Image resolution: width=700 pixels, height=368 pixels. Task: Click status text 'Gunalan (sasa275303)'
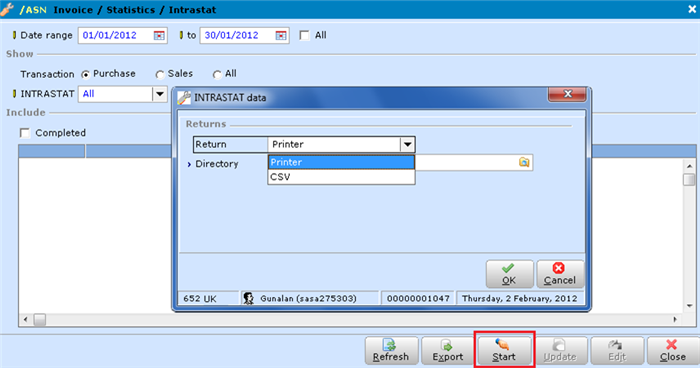[308, 299]
